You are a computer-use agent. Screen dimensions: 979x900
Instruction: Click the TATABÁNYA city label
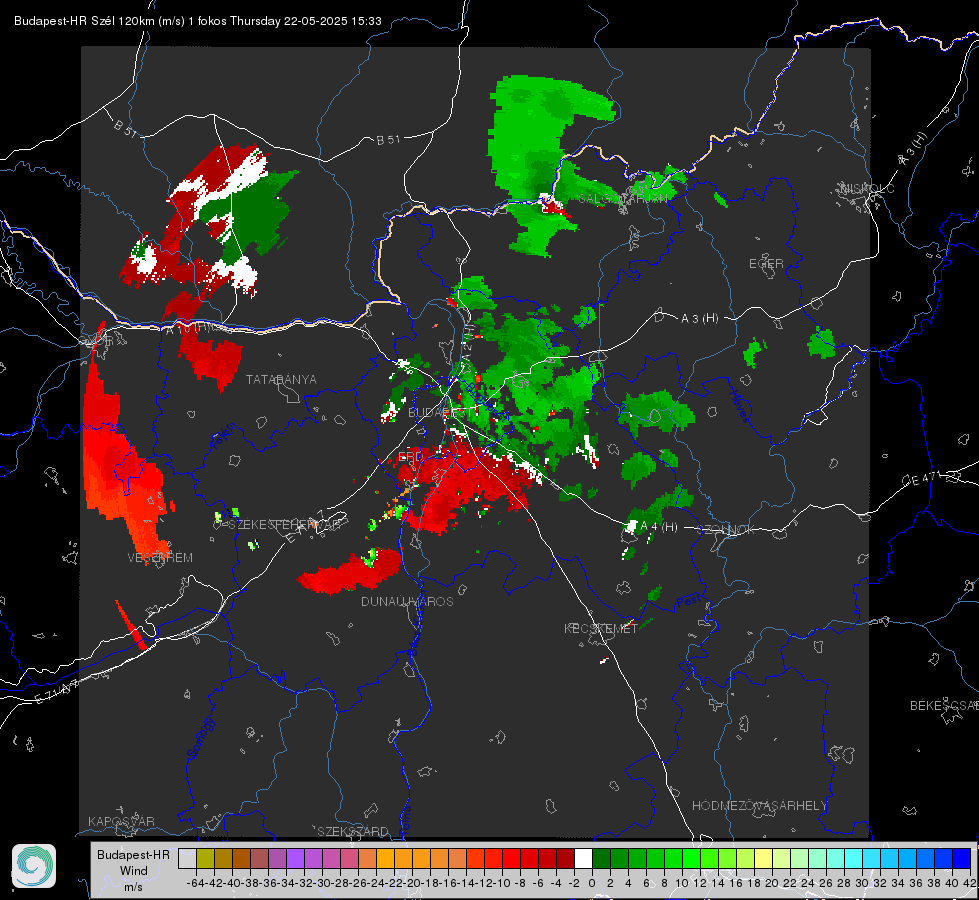point(281,380)
